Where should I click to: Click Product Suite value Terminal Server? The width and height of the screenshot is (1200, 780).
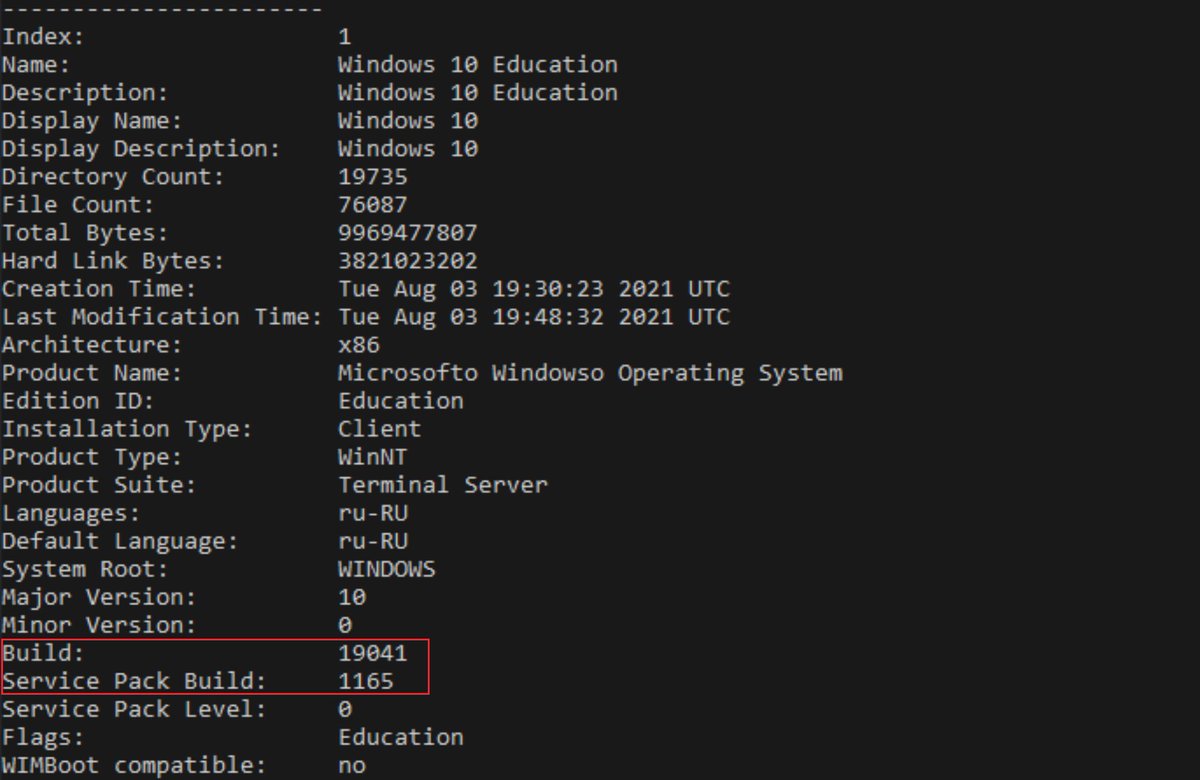tap(443, 485)
